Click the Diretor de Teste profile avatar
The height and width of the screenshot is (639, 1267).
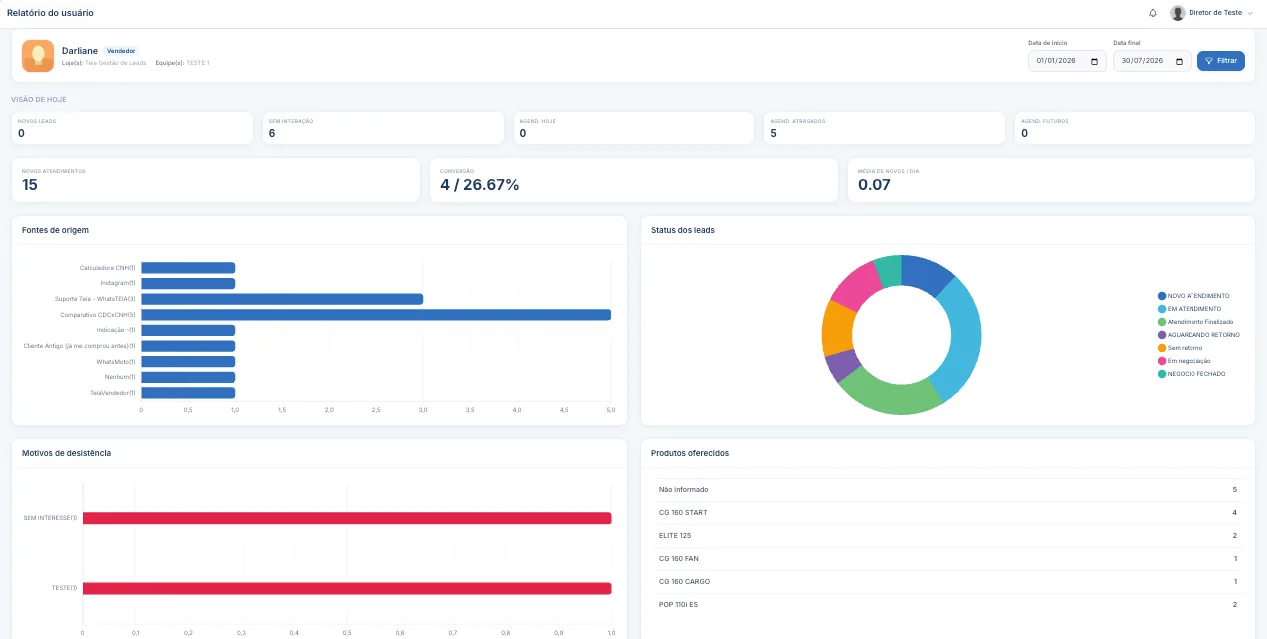1178,13
